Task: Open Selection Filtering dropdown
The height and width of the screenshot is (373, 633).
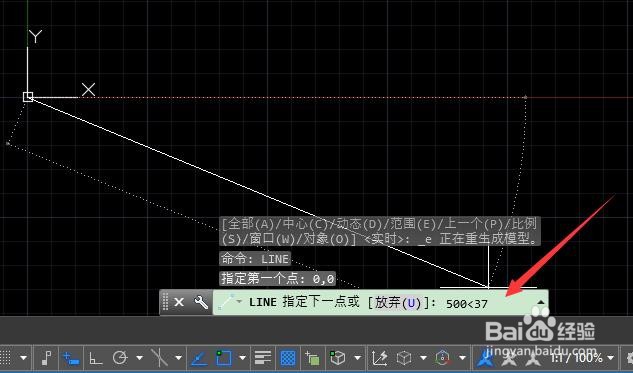Action: click(423, 358)
